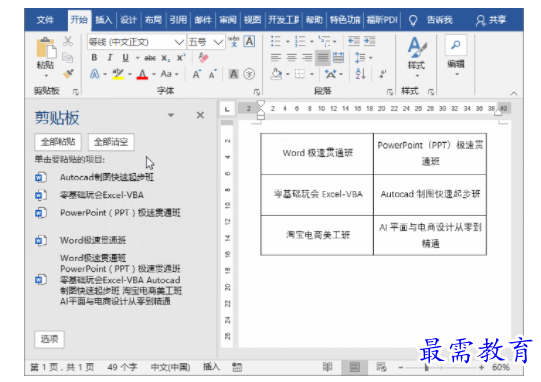
Task: Toggle character shading icon
Action: pyautogui.click(x=234, y=74)
